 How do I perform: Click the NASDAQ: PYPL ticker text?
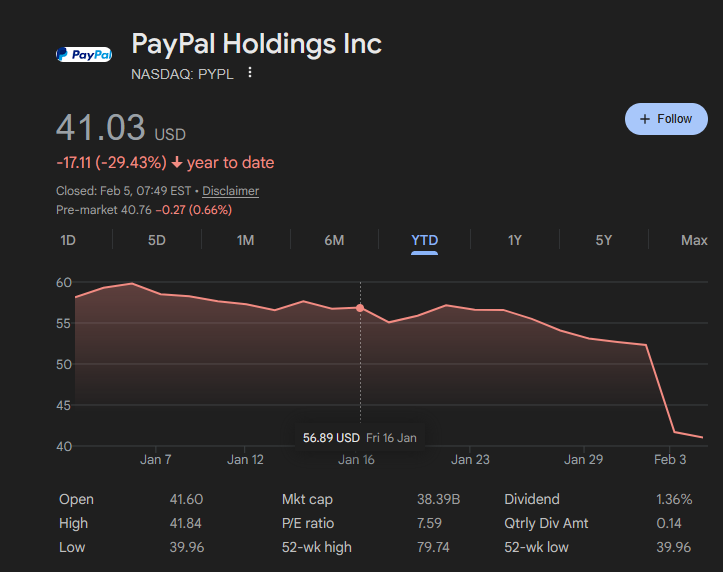click(x=182, y=74)
